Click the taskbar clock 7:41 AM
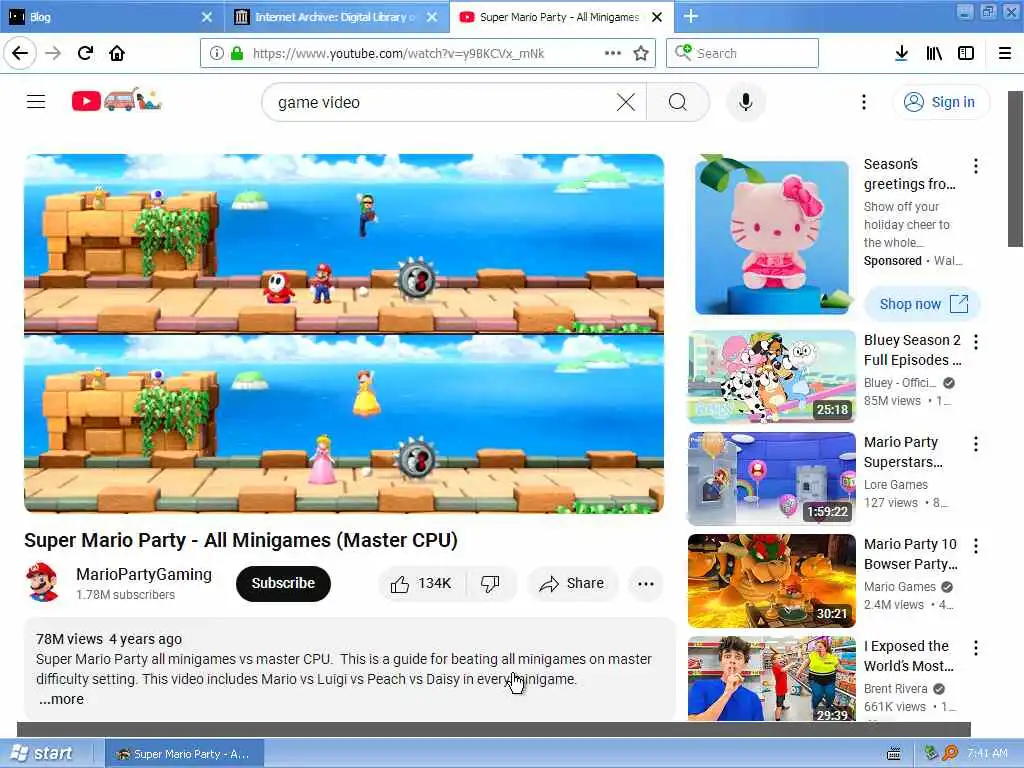The width and height of the screenshot is (1024, 768). (x=987, y=754)
